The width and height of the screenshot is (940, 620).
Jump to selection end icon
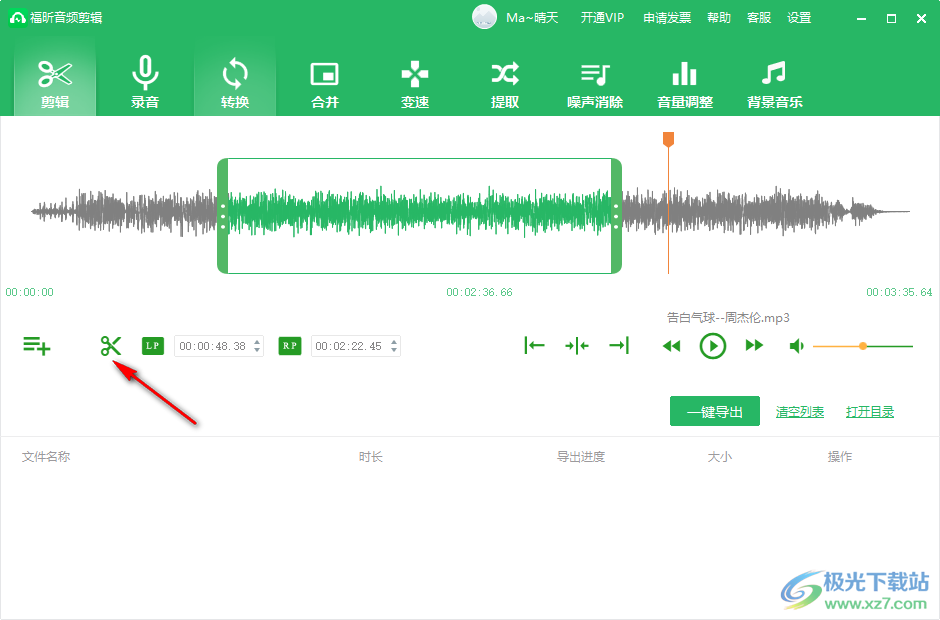[619, 345]
